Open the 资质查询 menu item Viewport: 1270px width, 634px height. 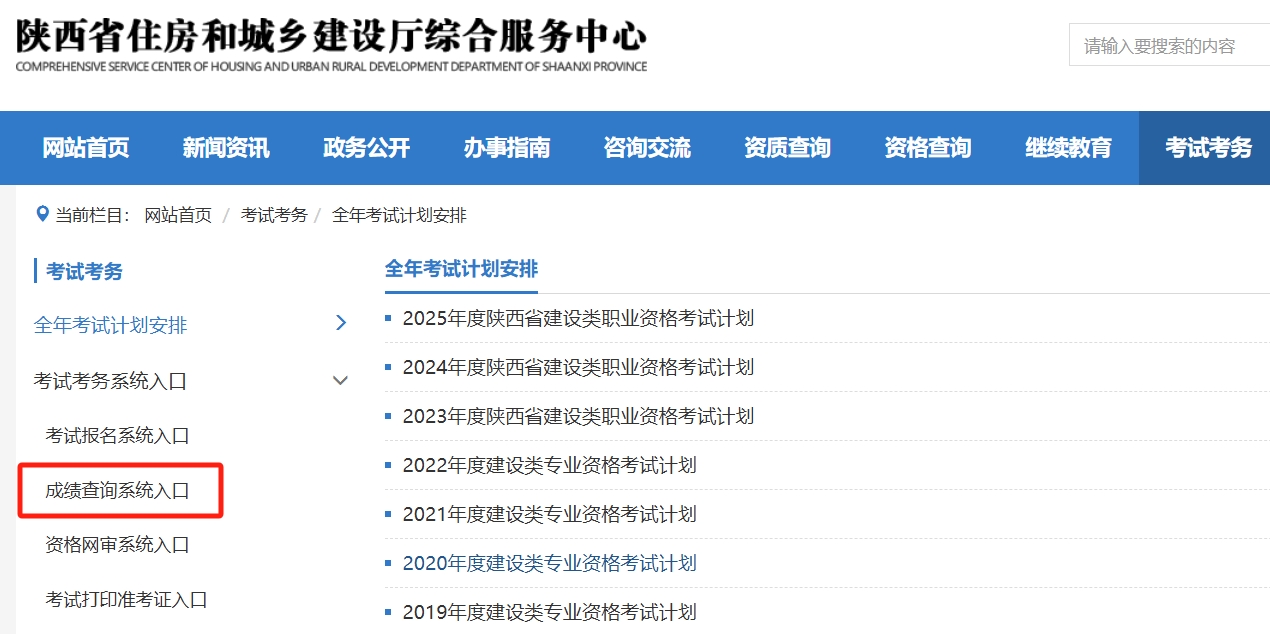tap(787, 147)
